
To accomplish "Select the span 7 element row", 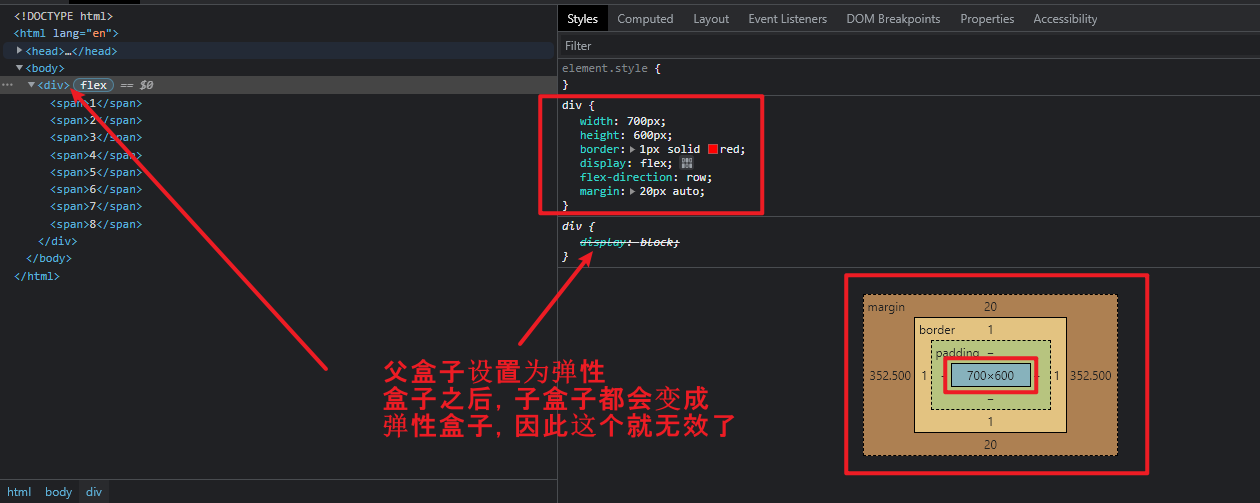I will click(96, 206).
